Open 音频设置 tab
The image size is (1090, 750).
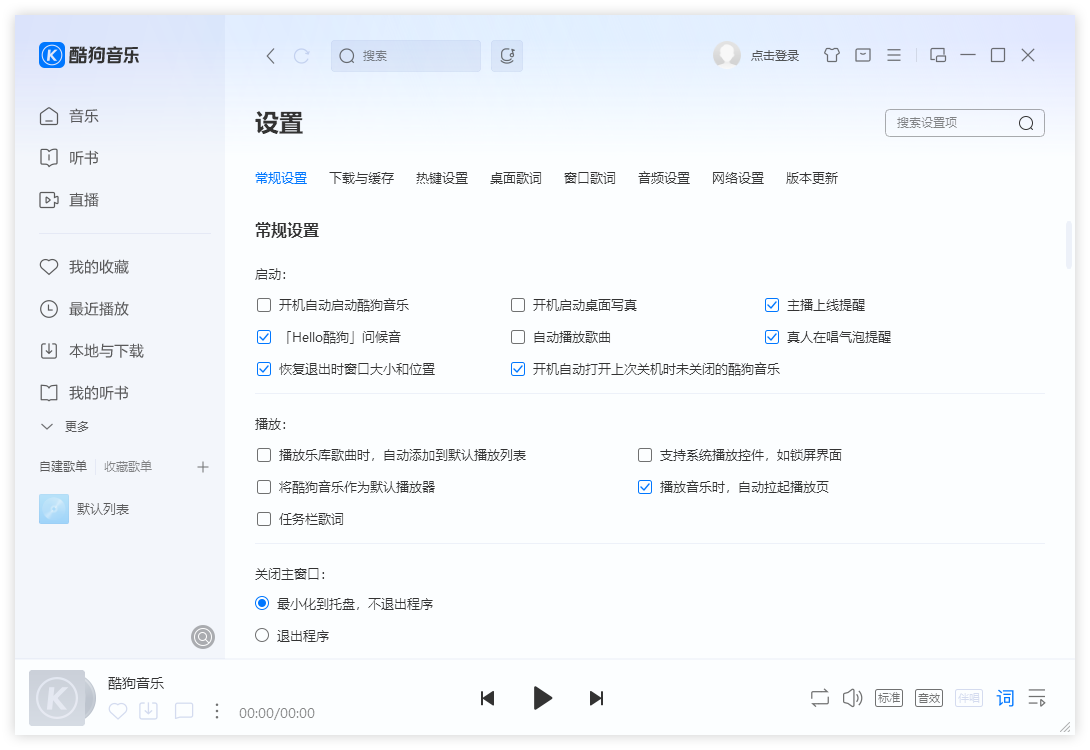(664, 179)
